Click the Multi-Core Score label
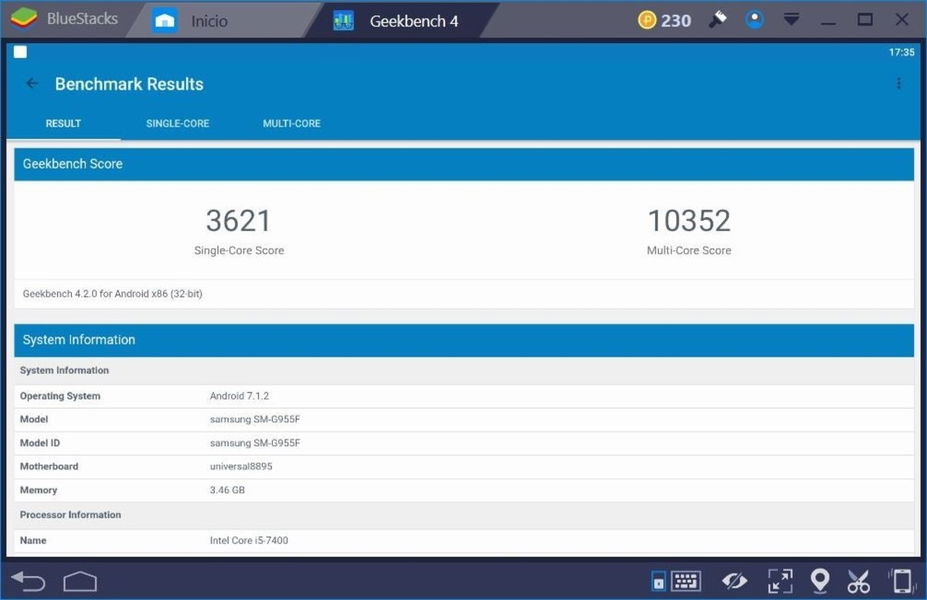This screenshot has height=600, width=927. click(689, 250)
